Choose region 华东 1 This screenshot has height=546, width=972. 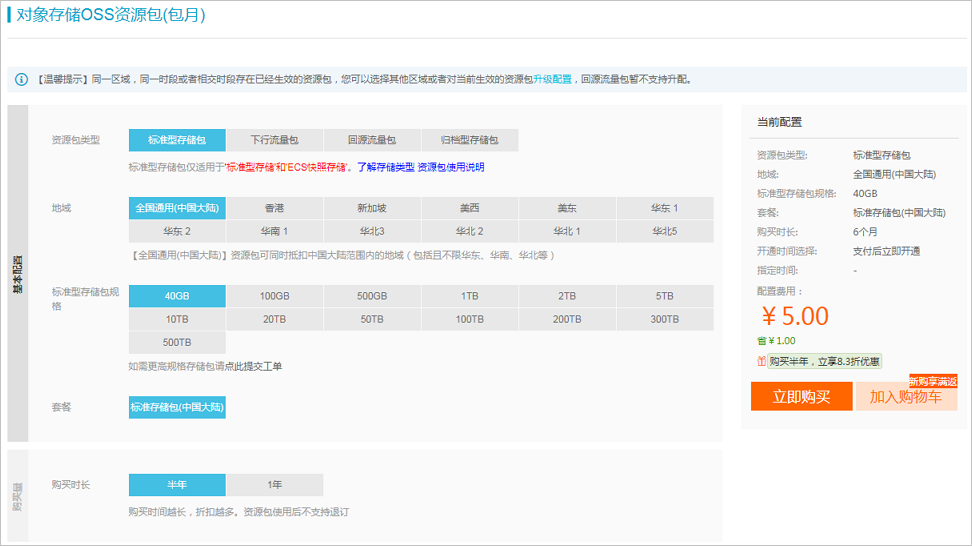click(665, 208)
